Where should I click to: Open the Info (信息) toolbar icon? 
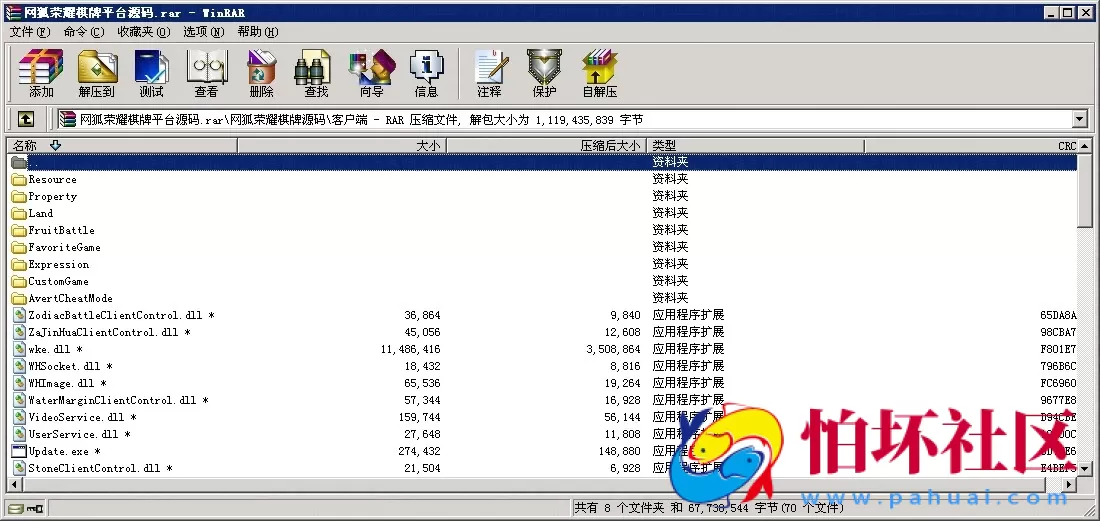tap(427, 73)
